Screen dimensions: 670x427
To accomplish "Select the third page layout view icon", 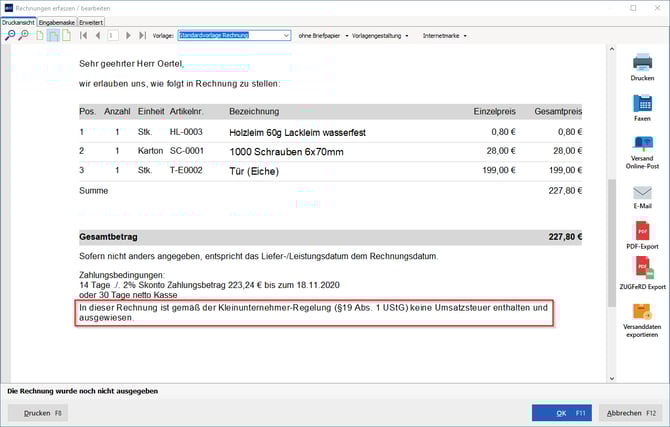I will pyautogui.click(x=67, y=35).
